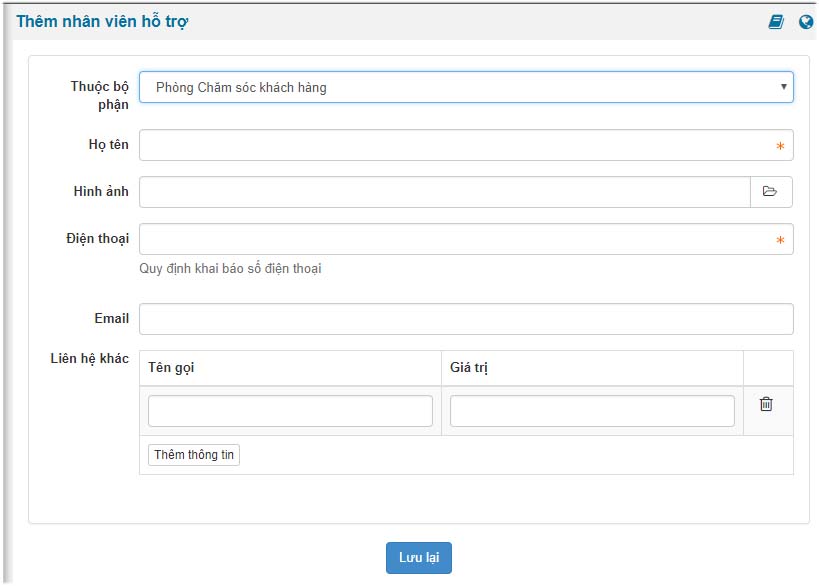Click the Lưu lại save button

tap(419, 558)
